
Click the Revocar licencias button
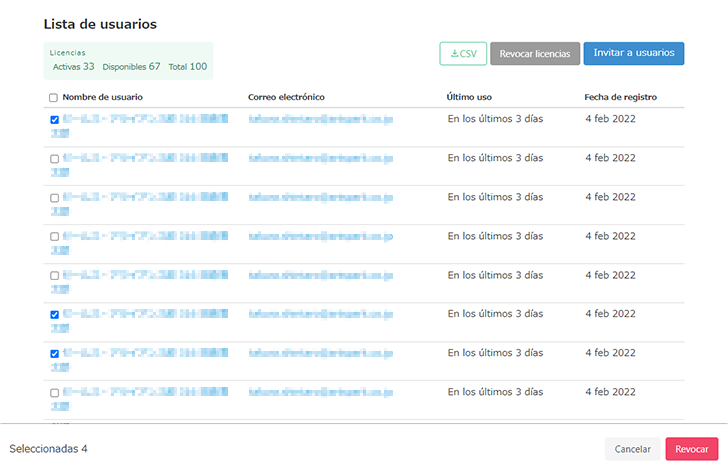point(535,54)
